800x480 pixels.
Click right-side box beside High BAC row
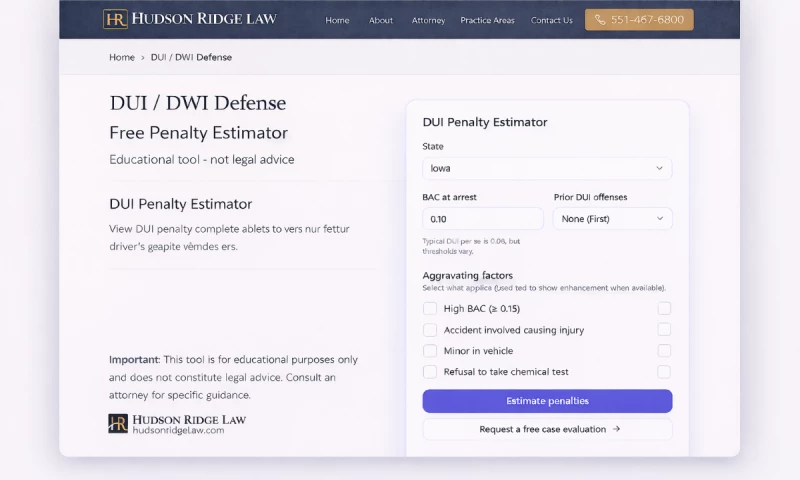coord(664,309)
